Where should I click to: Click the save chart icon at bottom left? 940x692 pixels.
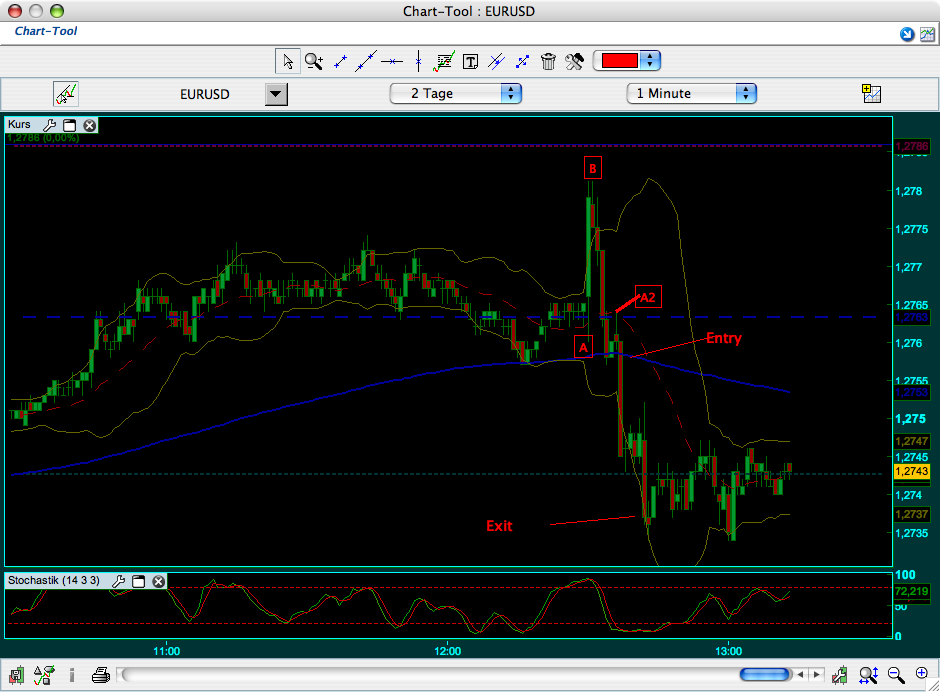tap(16, 675)
